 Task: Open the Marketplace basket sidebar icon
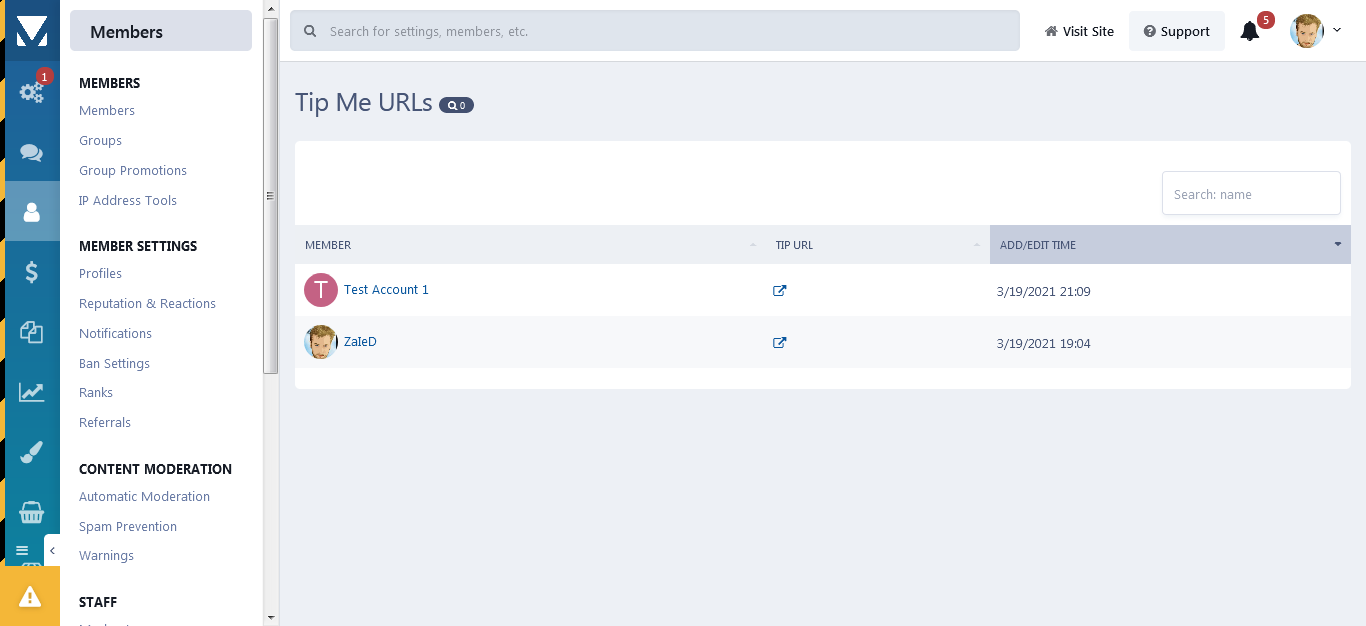(x=32, y=512)
